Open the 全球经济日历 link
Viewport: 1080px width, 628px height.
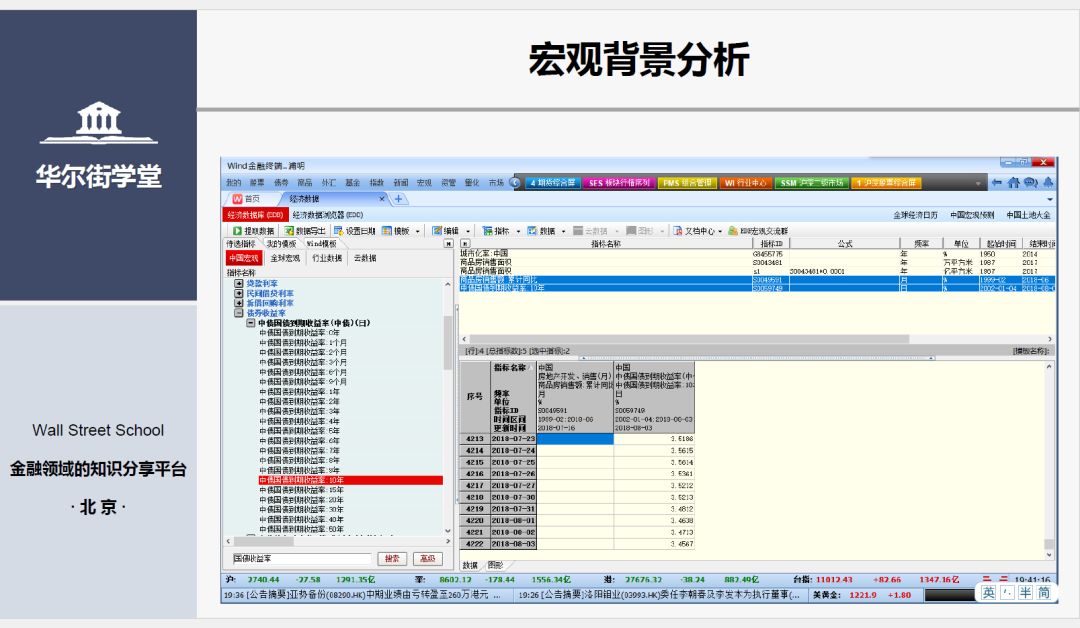click(915, 215)
